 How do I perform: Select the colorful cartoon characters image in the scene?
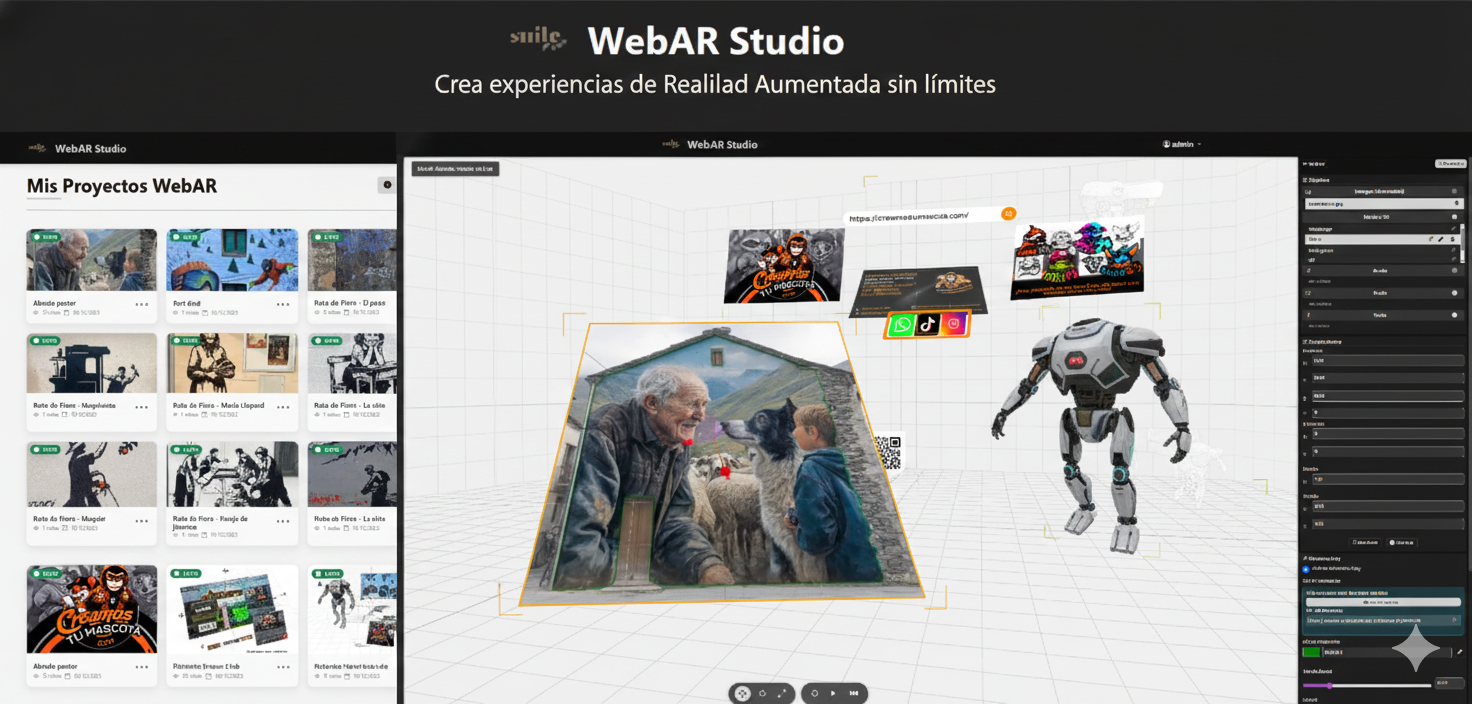[1078, 257]
